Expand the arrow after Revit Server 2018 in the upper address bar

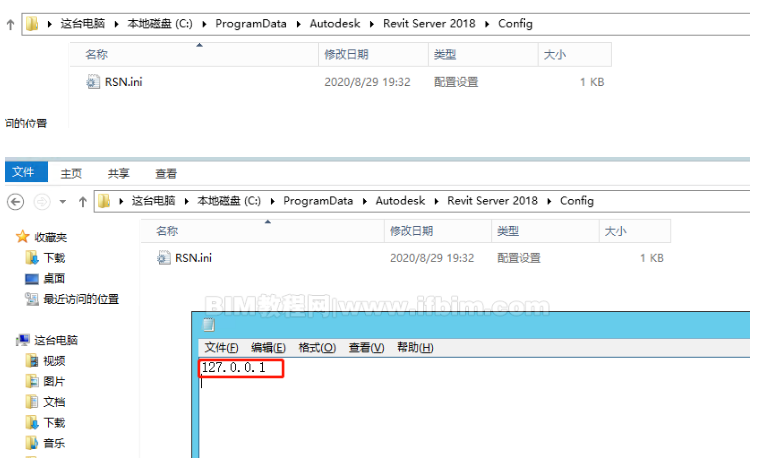(487, 24)
